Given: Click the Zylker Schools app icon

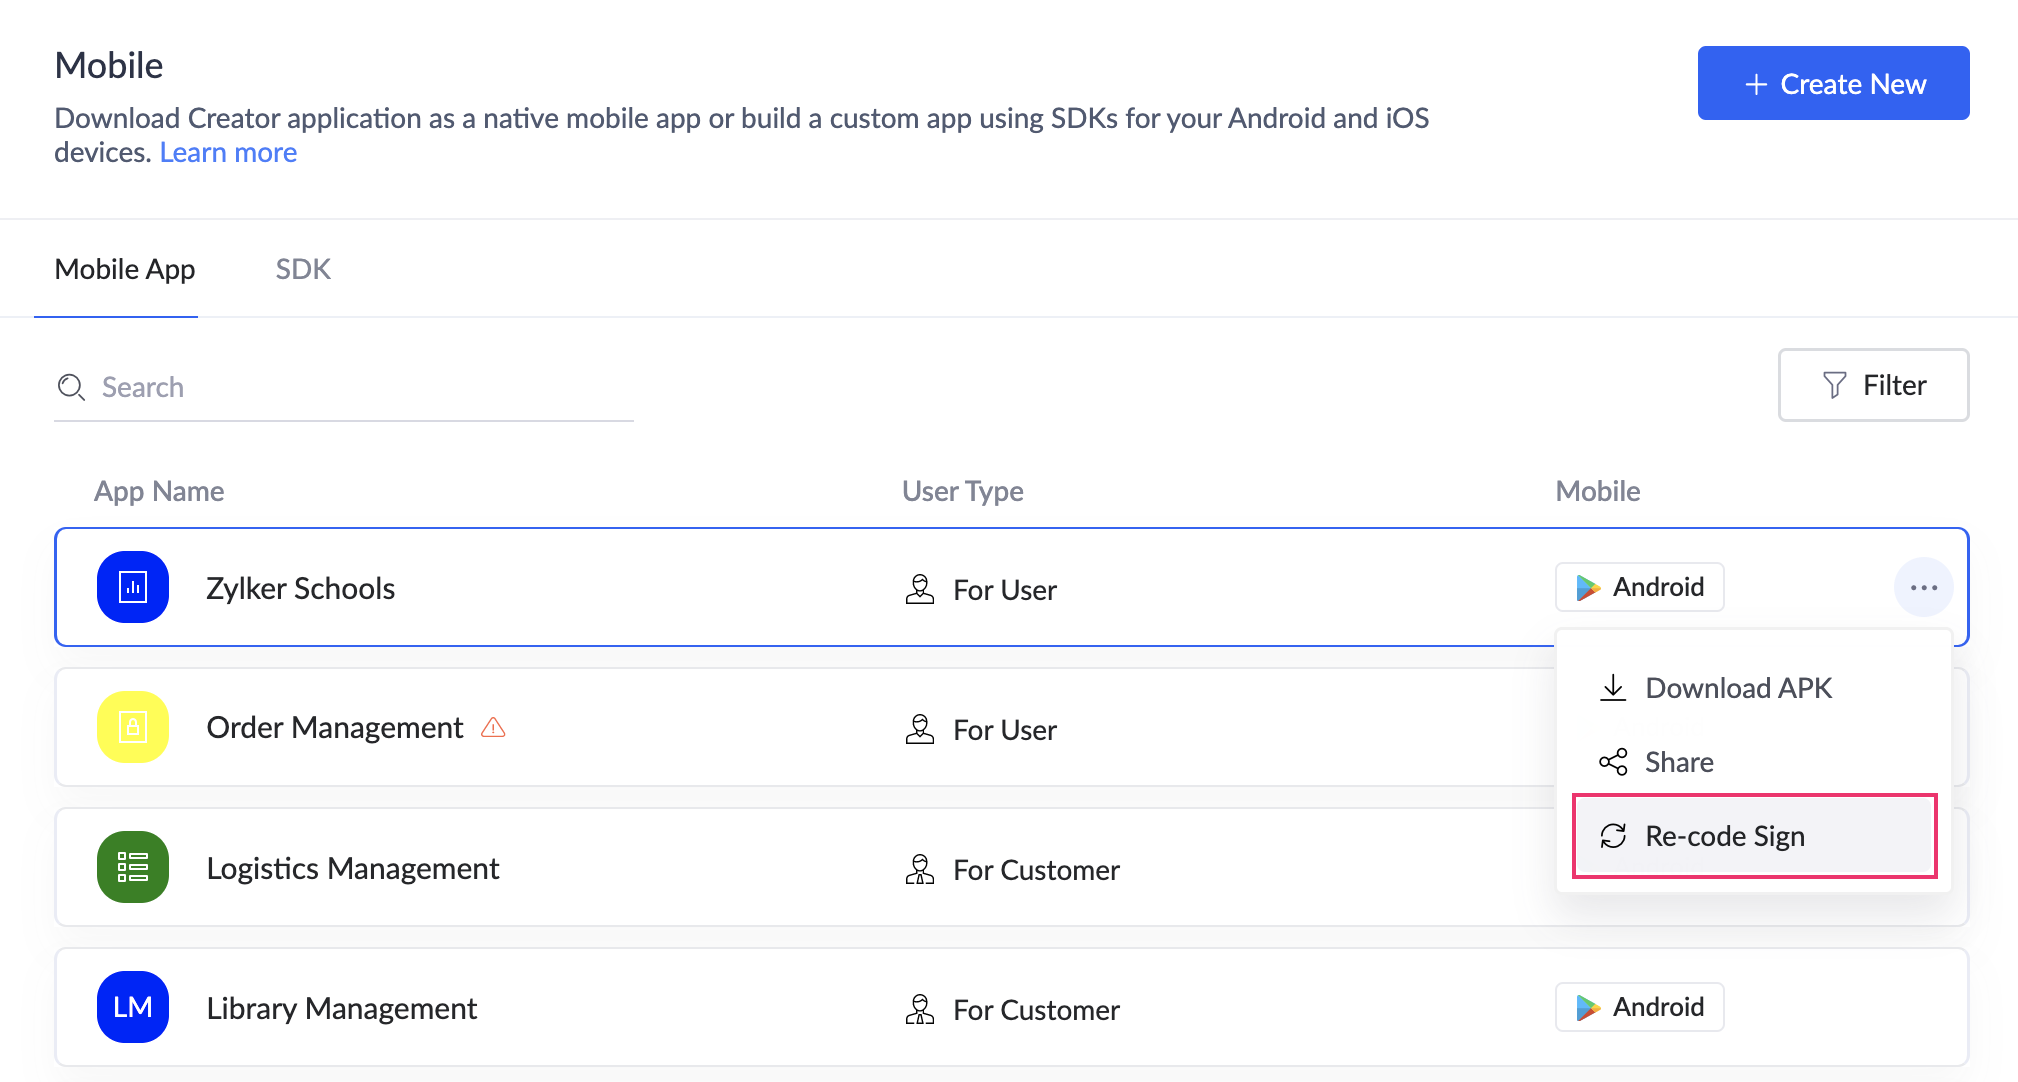Looking at the screenshot, I should coord(133,587).
